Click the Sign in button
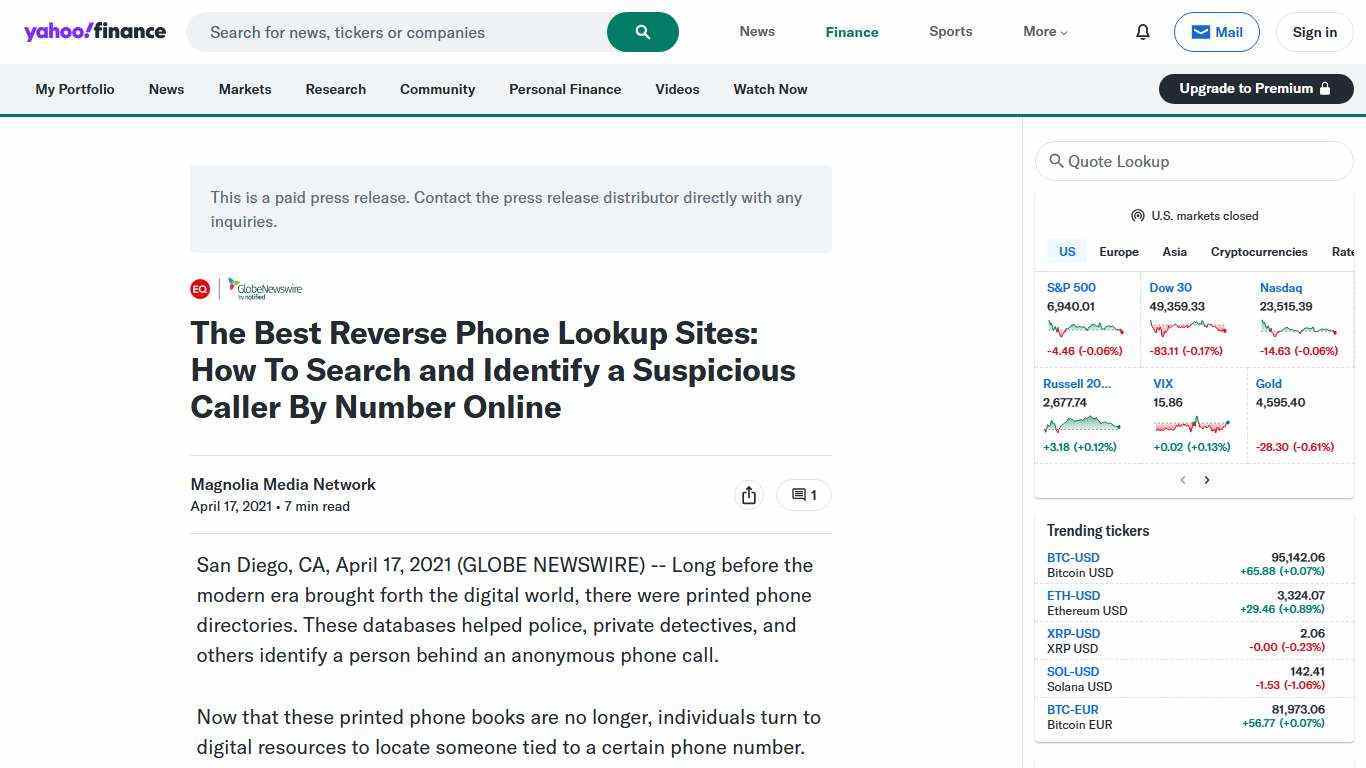 tap(1314, 31)
